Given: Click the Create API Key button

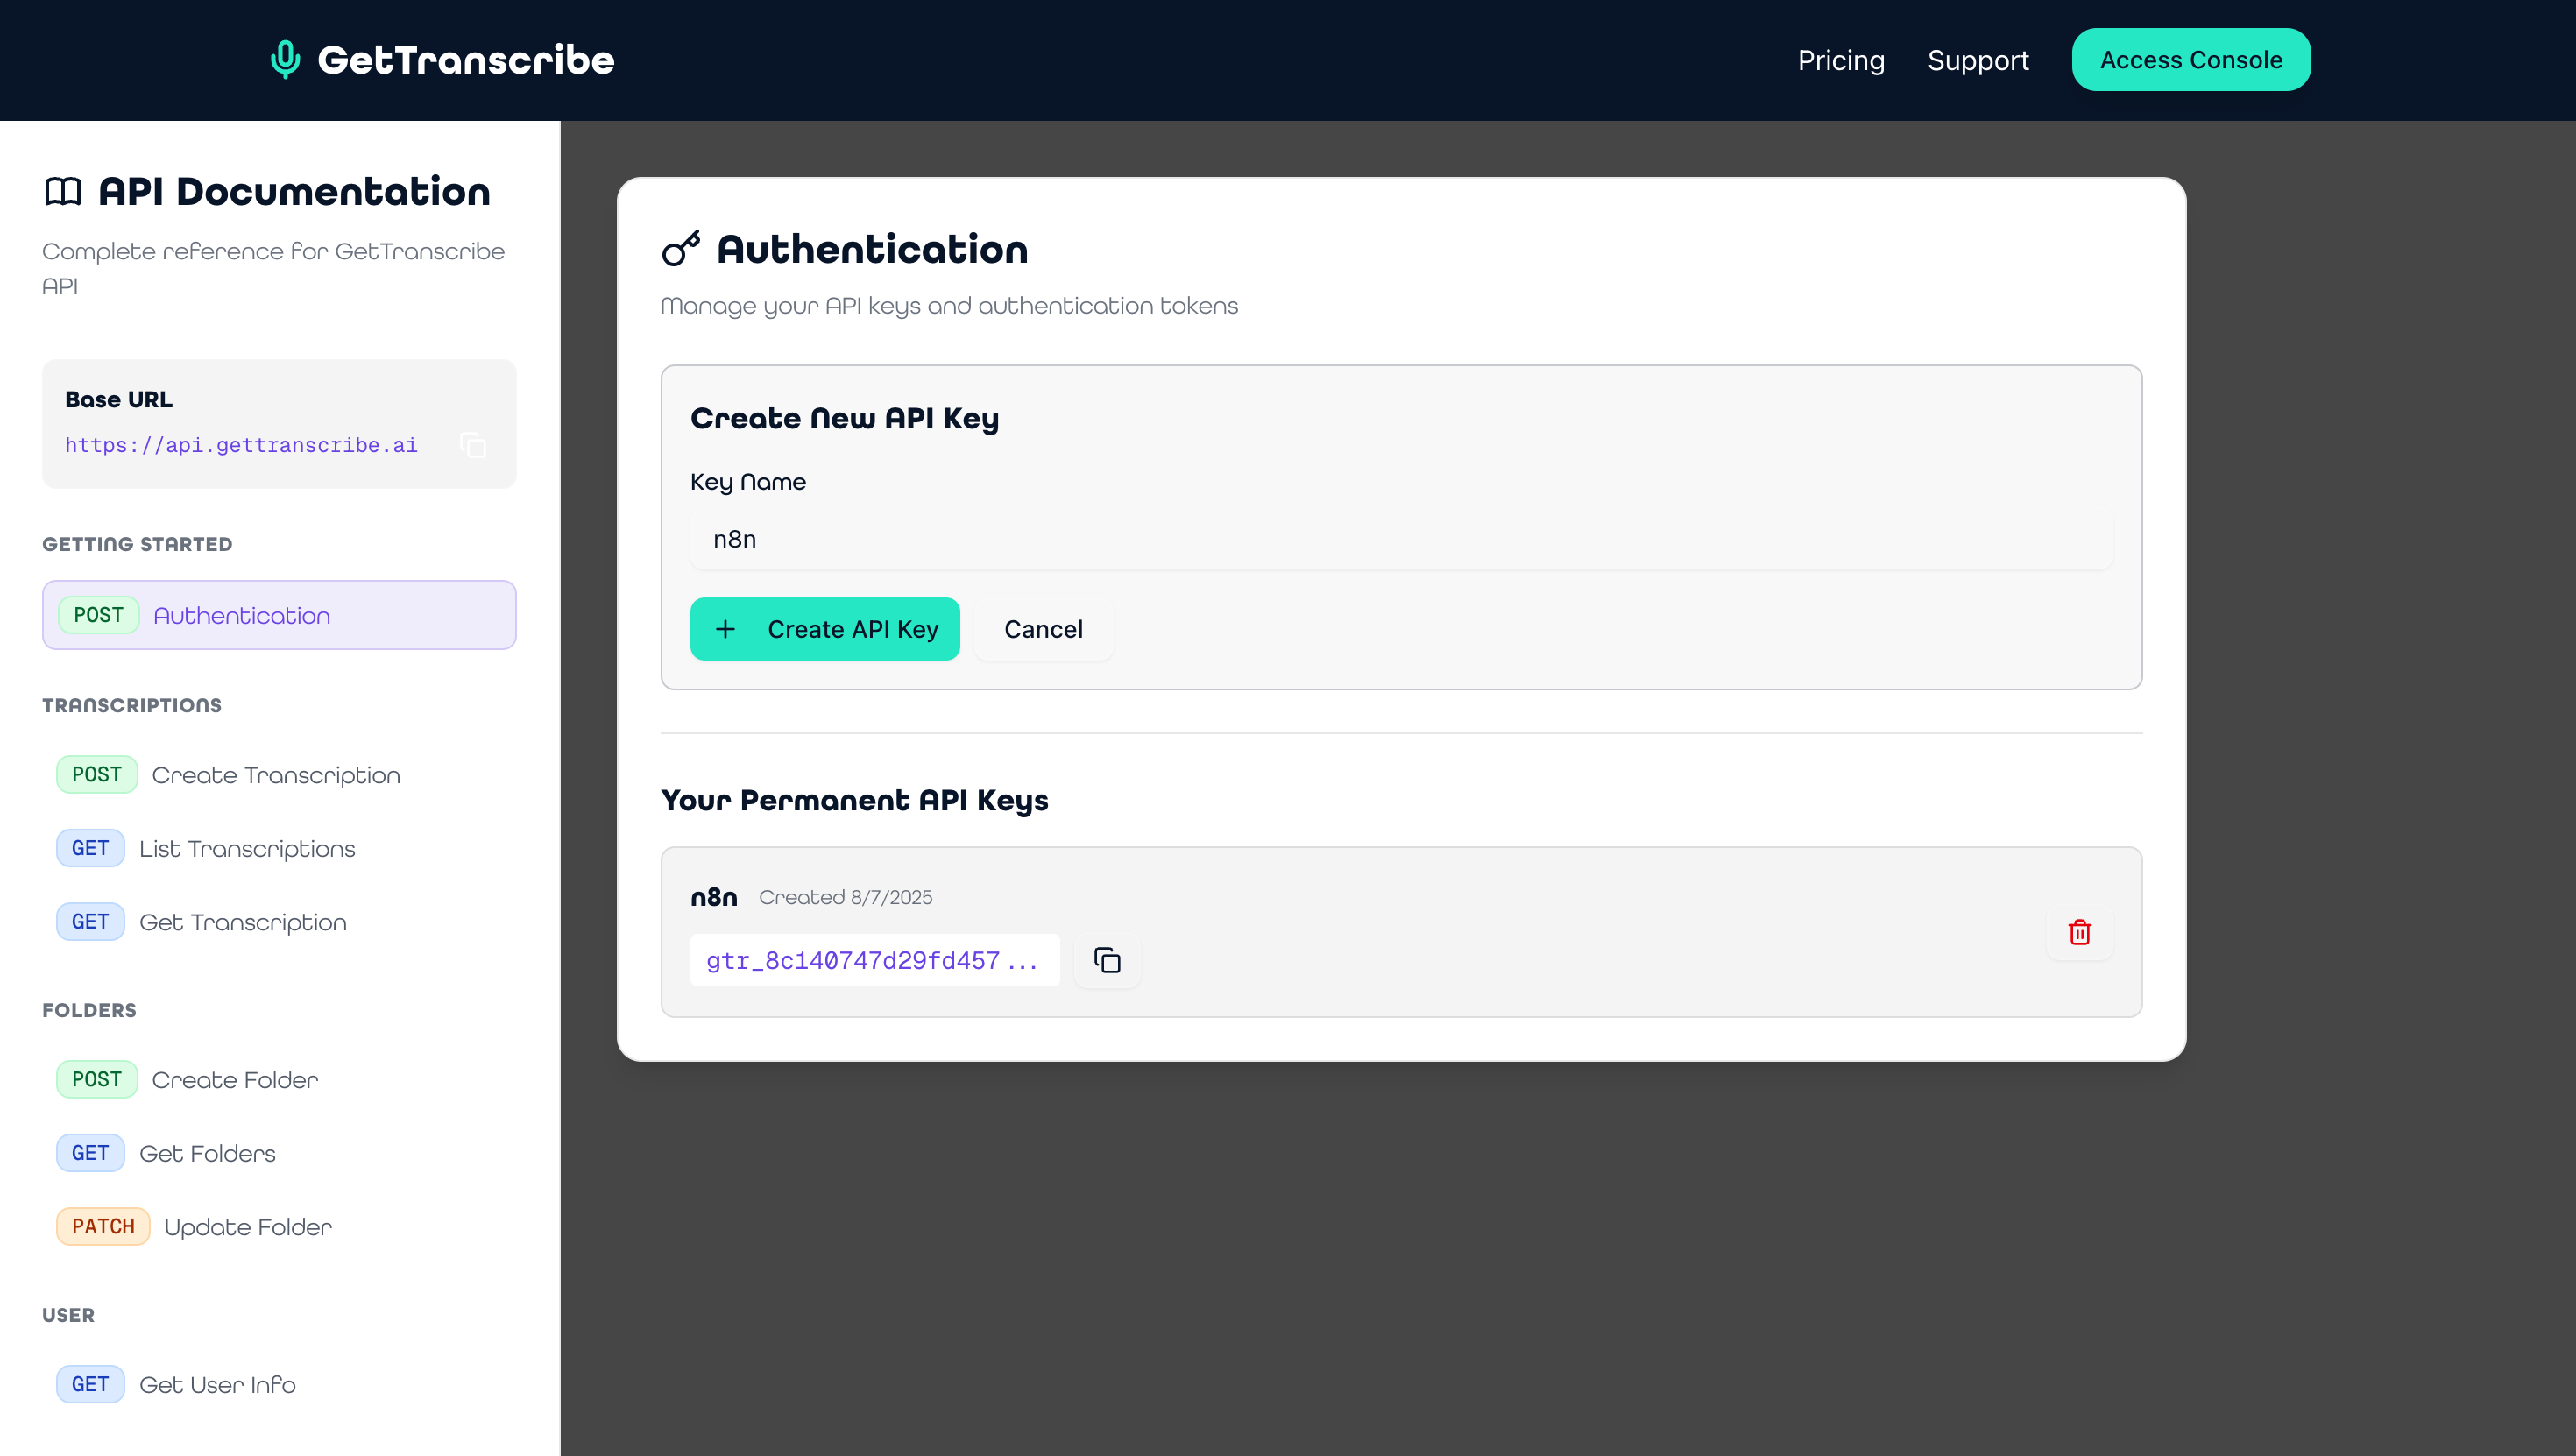Looking at the screenshot, I should coord(825,629).
